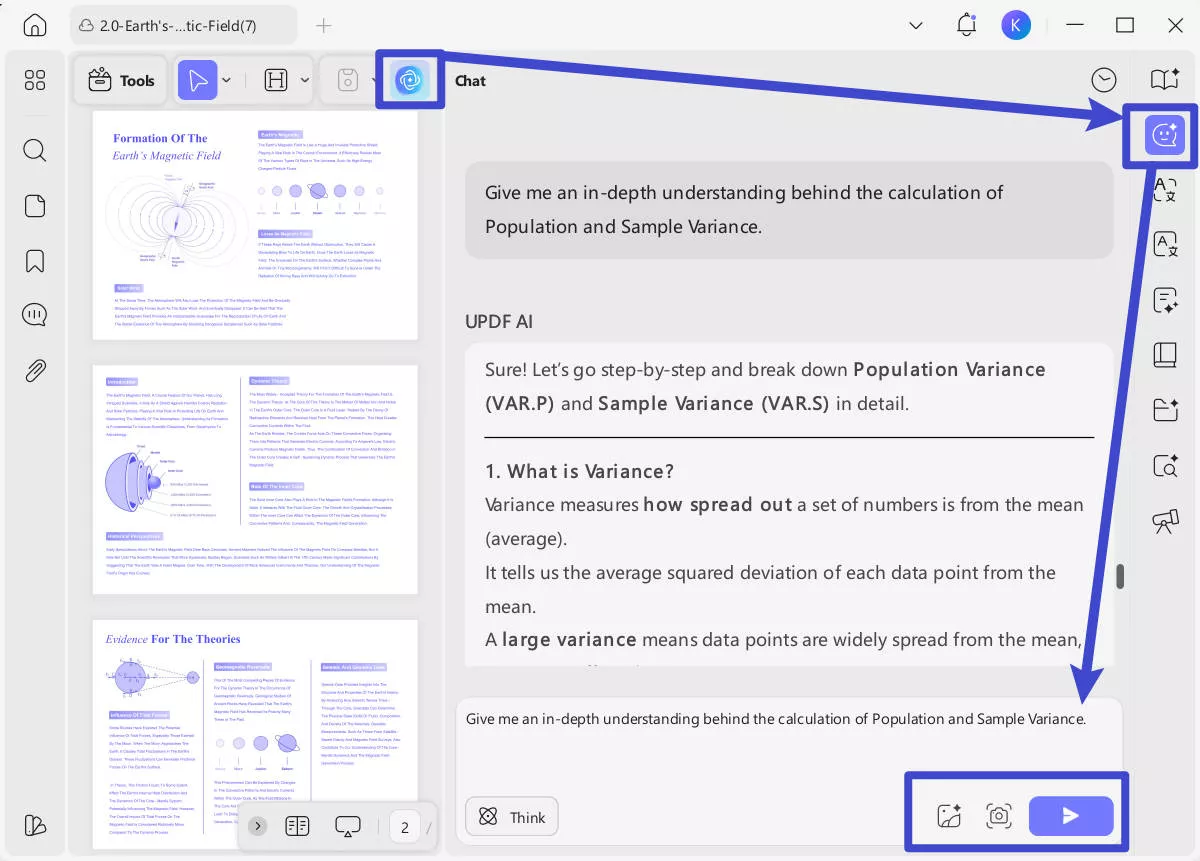
Task: Select the AI chat icon in right sidebar
Action: [1164, 135]
